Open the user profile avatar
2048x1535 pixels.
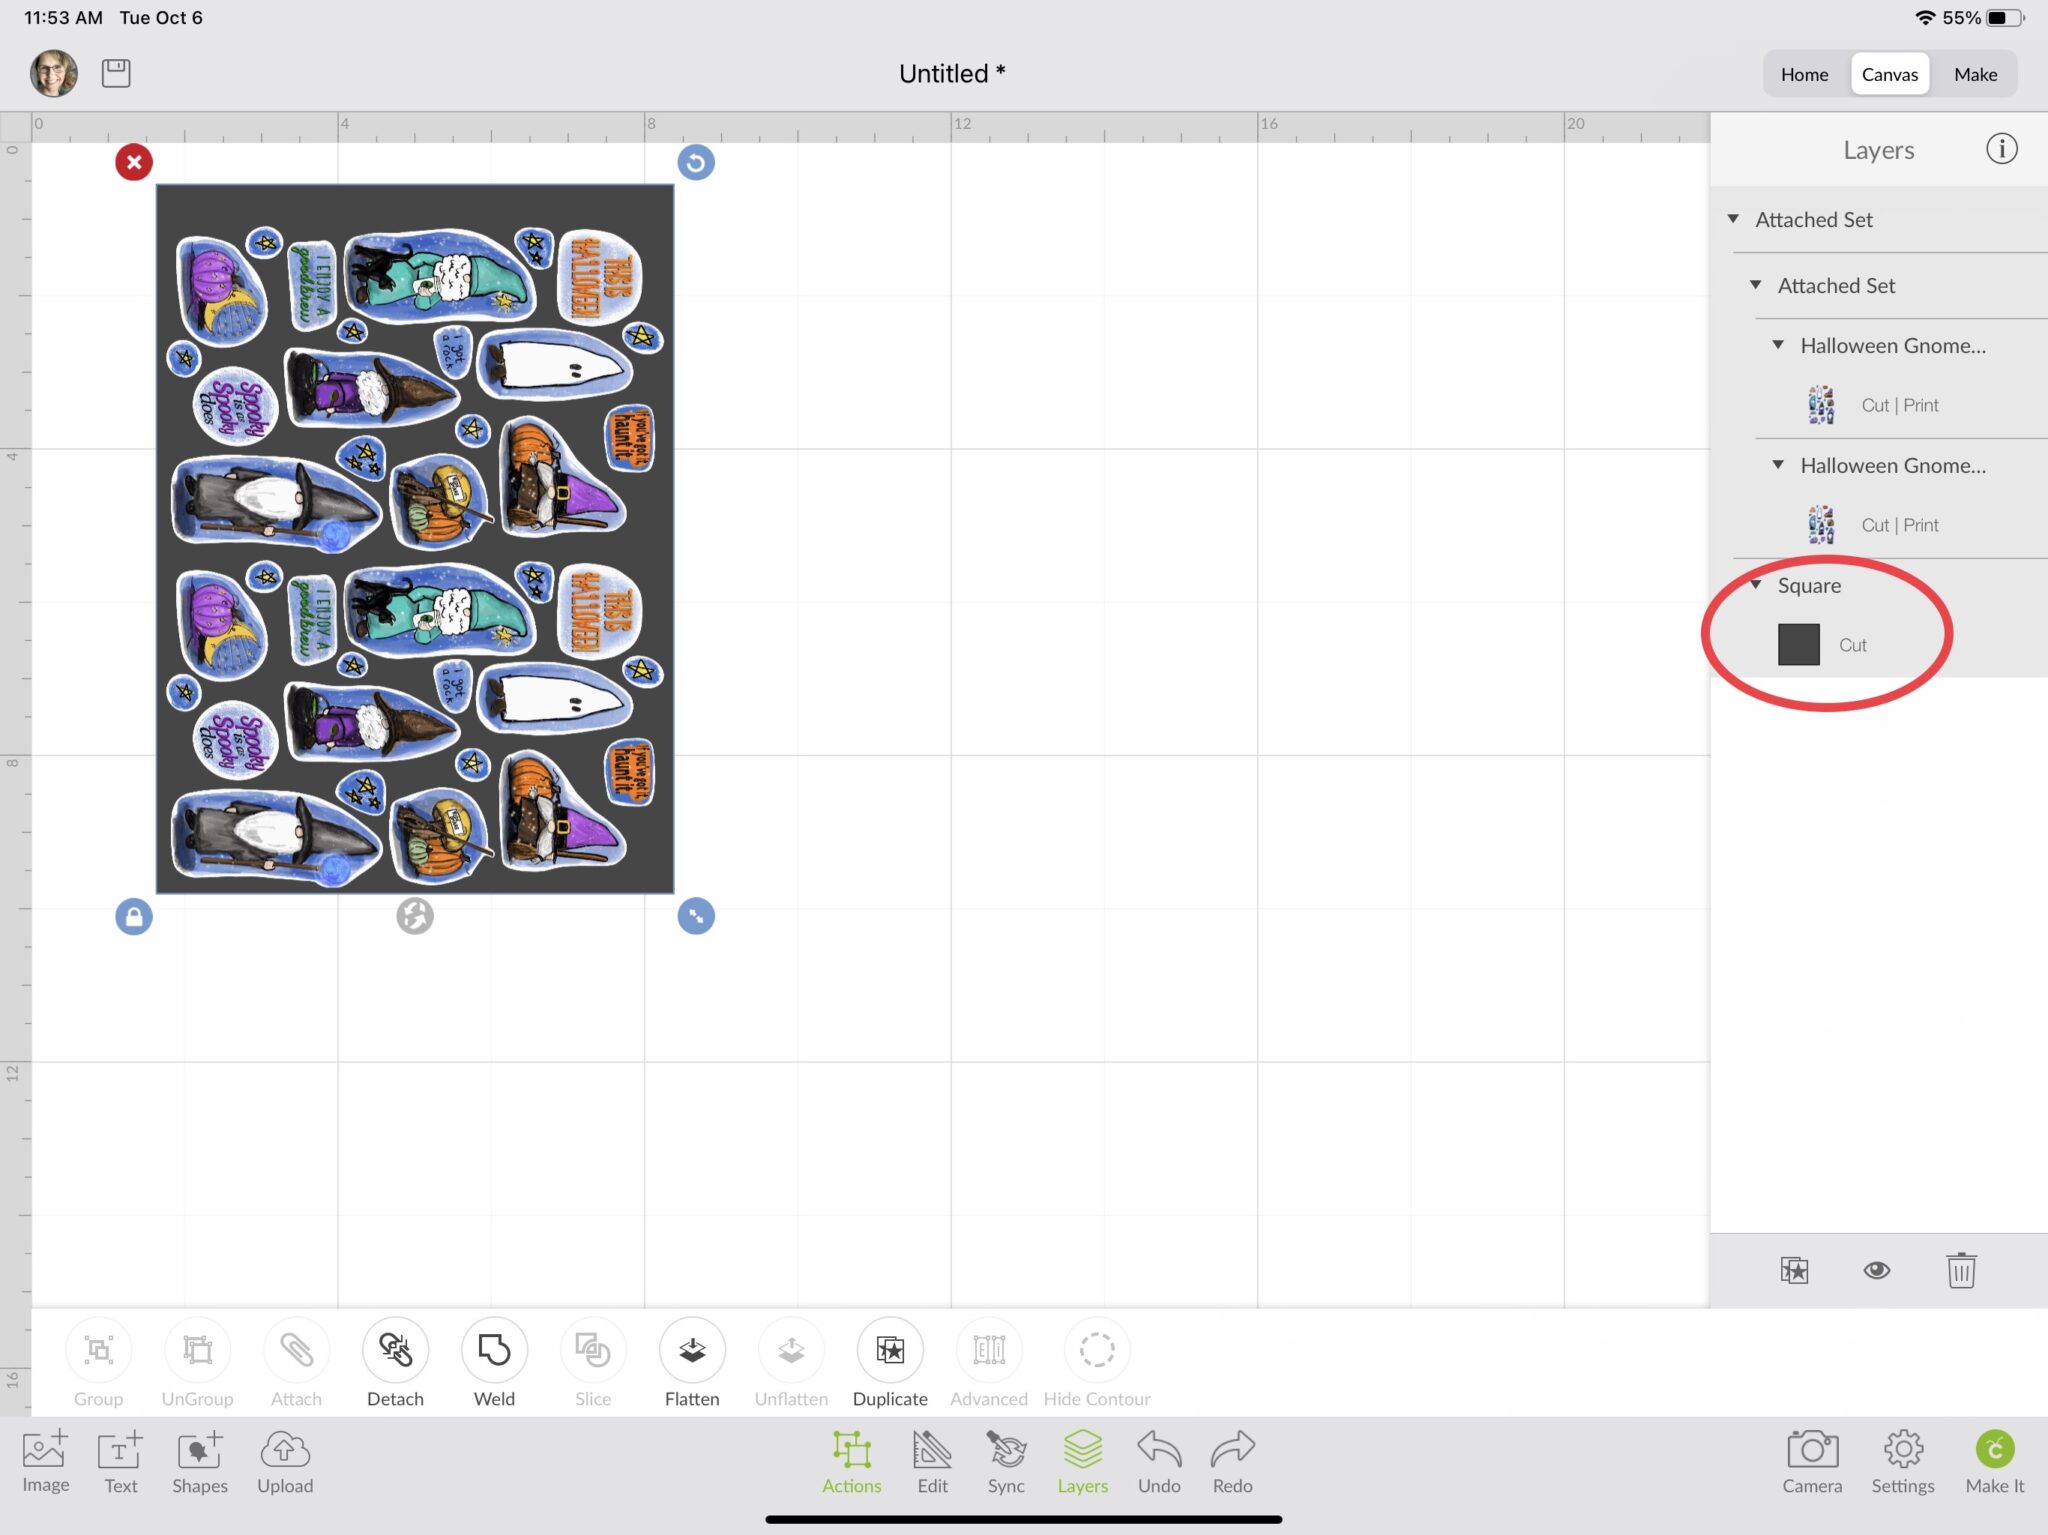tap(54, 73)
